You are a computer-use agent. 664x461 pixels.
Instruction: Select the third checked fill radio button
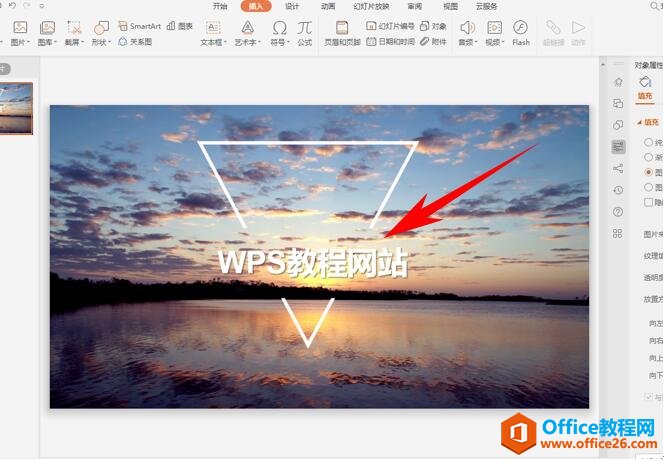coord(648,172)
